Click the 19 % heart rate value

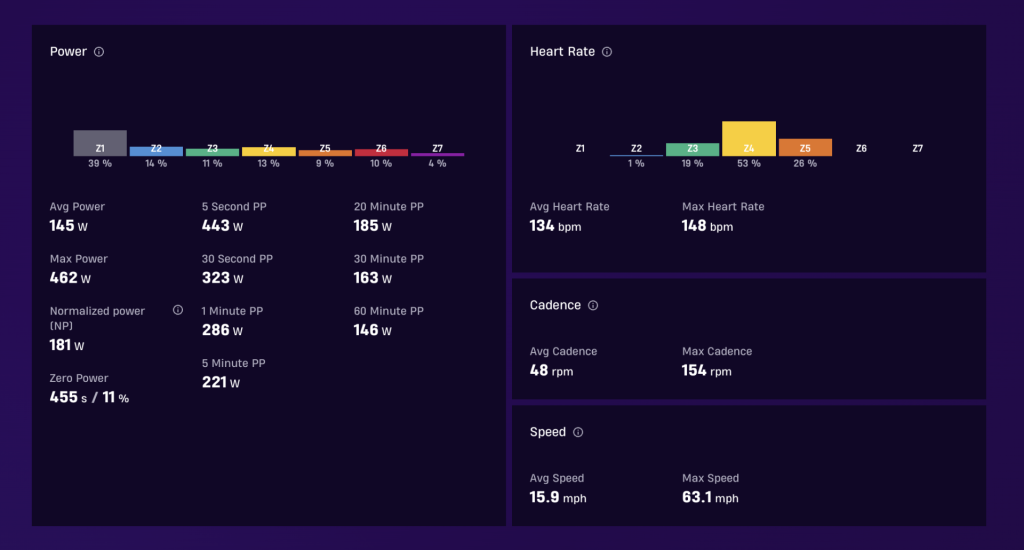pyautogui.click(x=692, y=163)
